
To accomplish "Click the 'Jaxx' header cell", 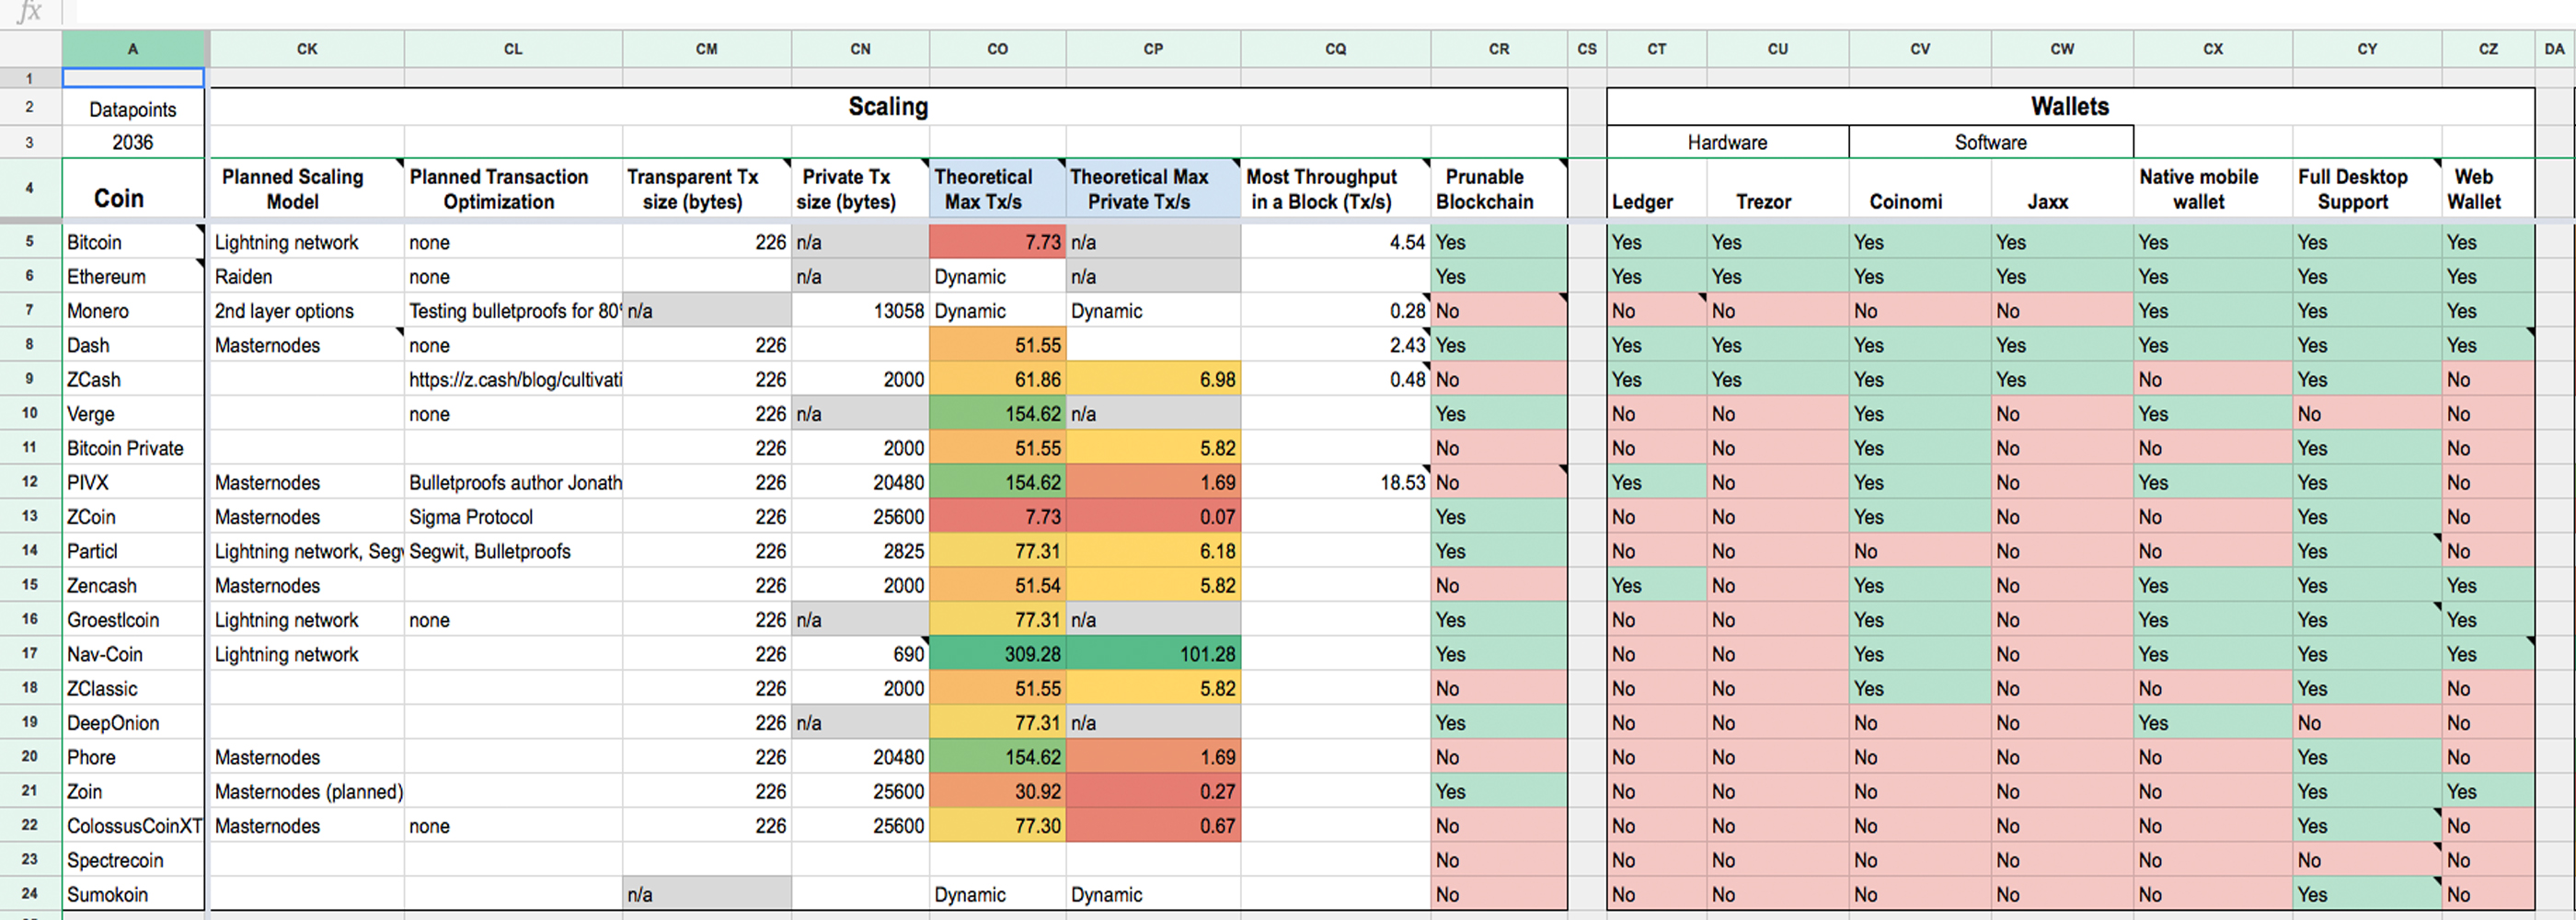I will coord(2061,189).
